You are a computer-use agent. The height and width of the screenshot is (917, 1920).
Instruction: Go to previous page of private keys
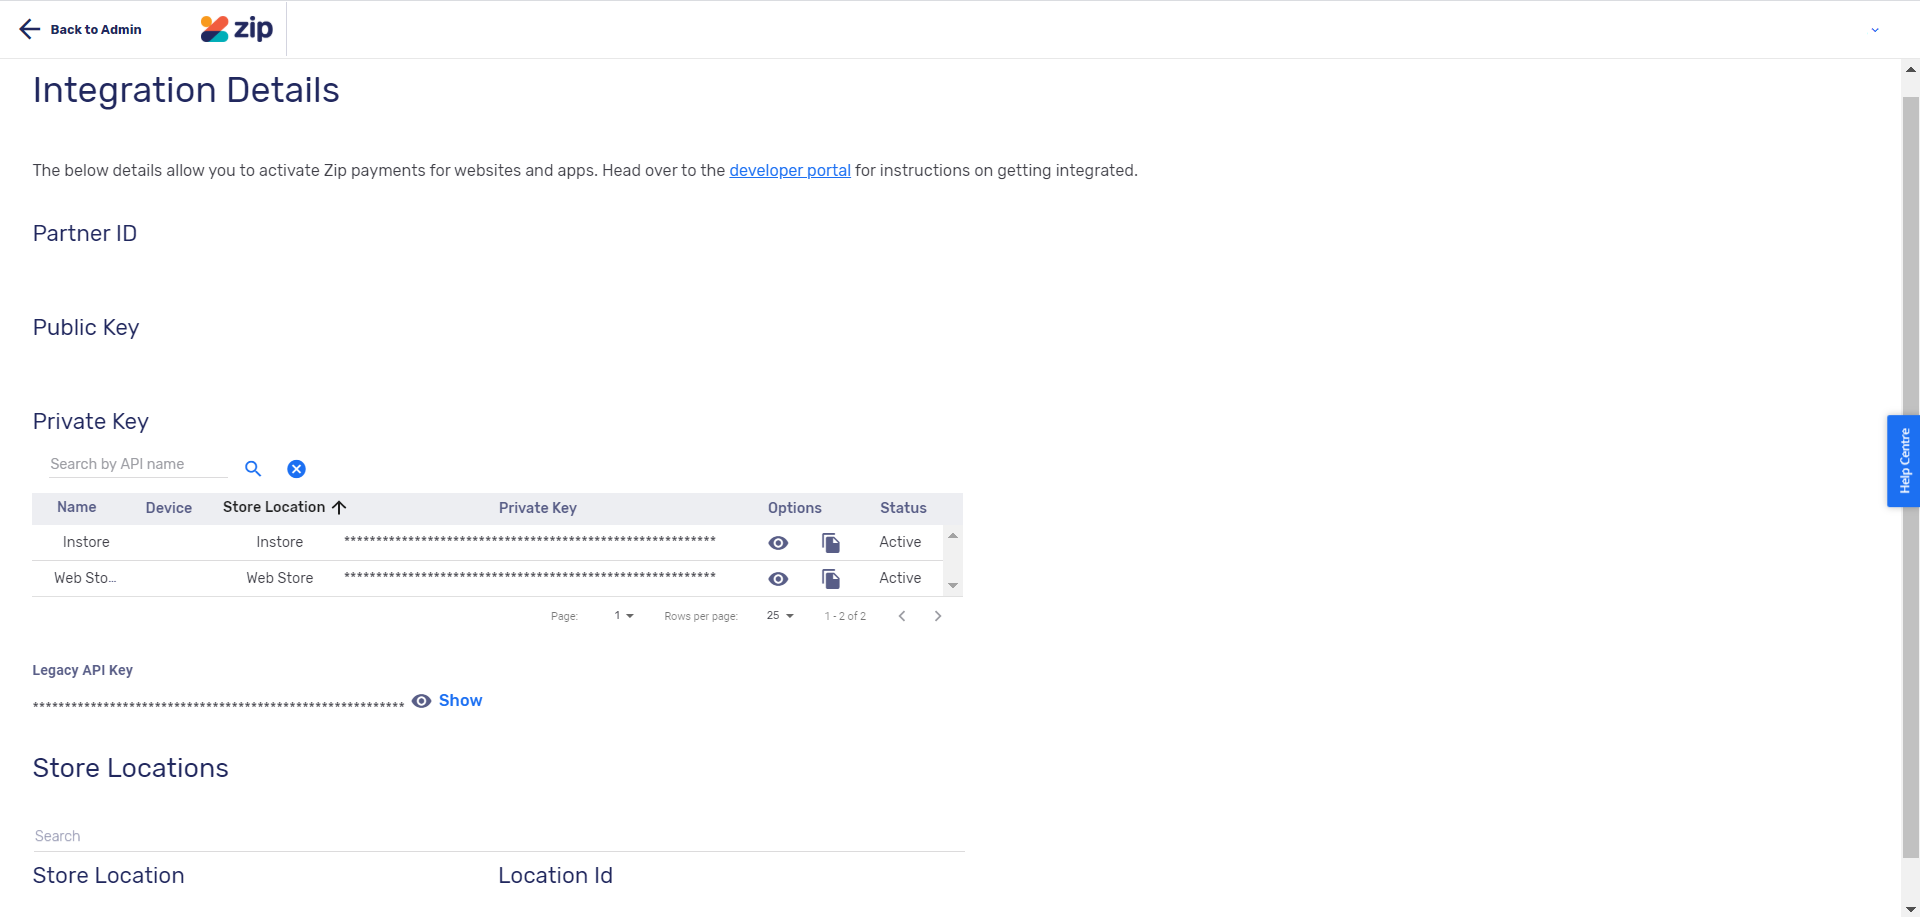tap(902, 616)
